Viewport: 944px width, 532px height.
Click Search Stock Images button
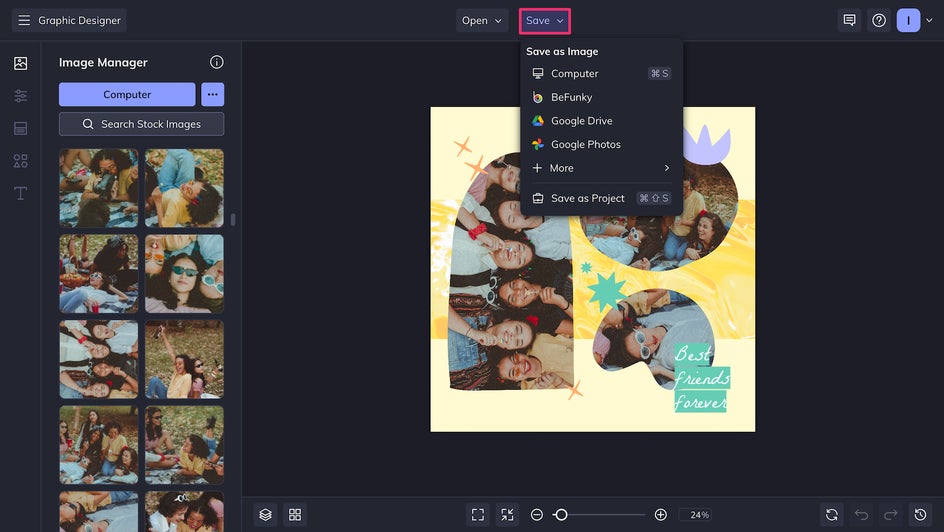click(141, 124)
